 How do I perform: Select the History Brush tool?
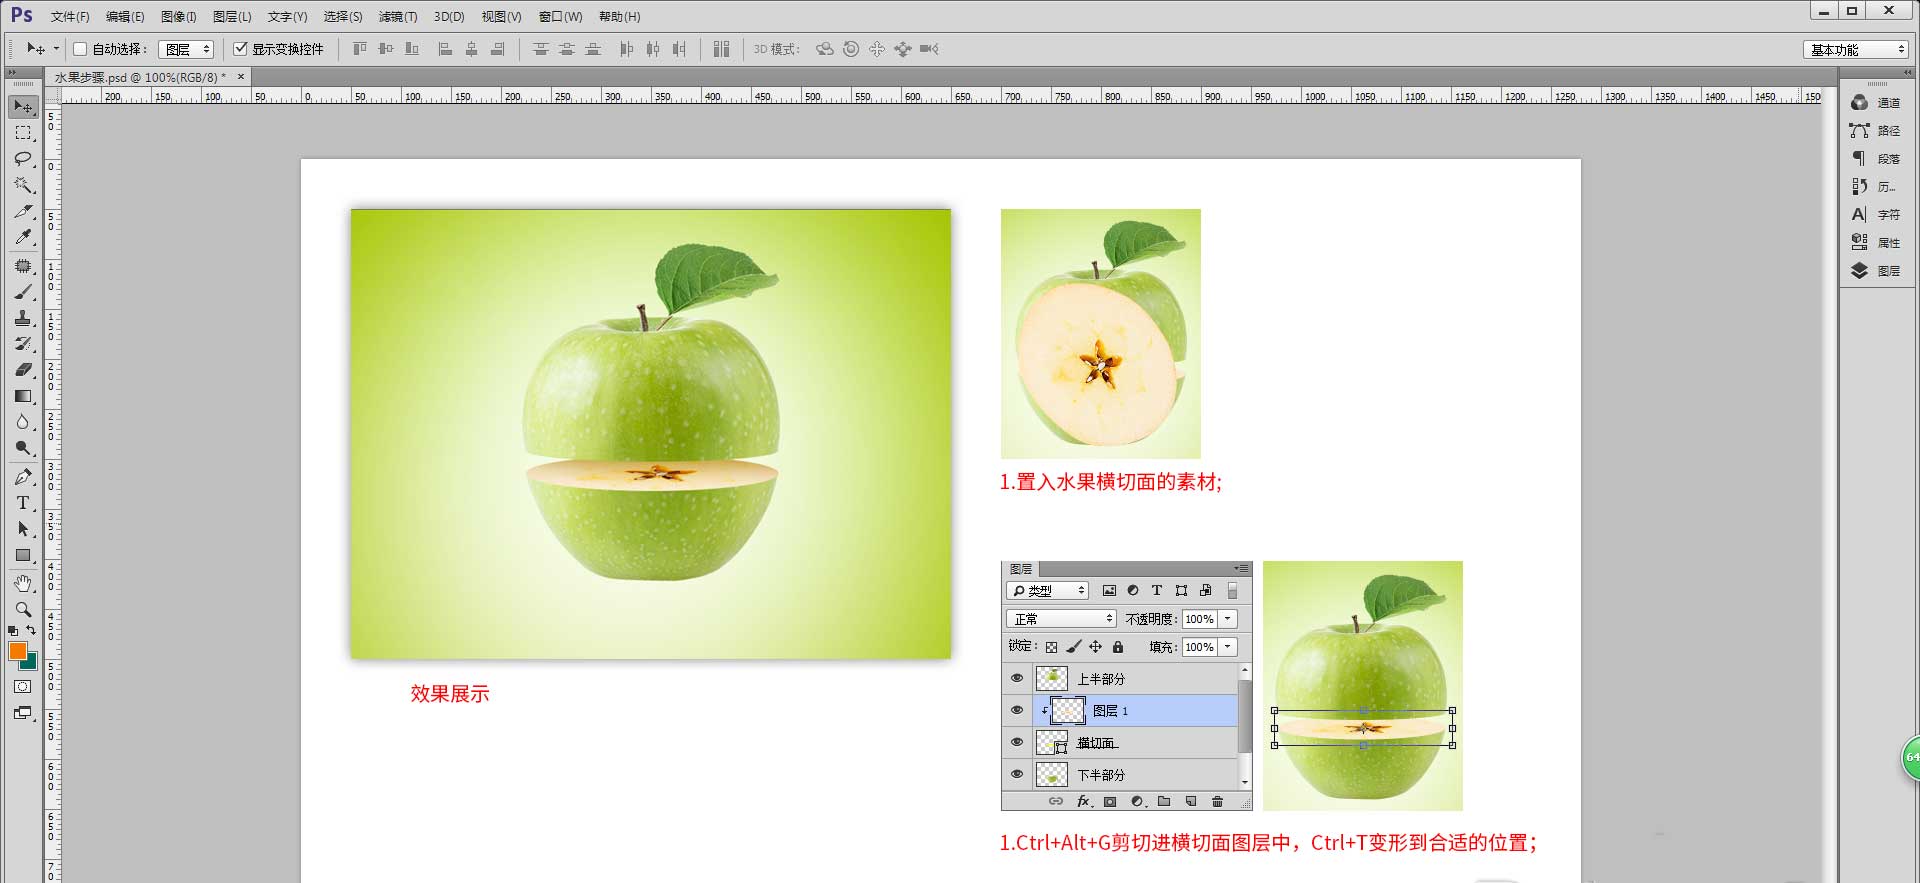[23, 344]
